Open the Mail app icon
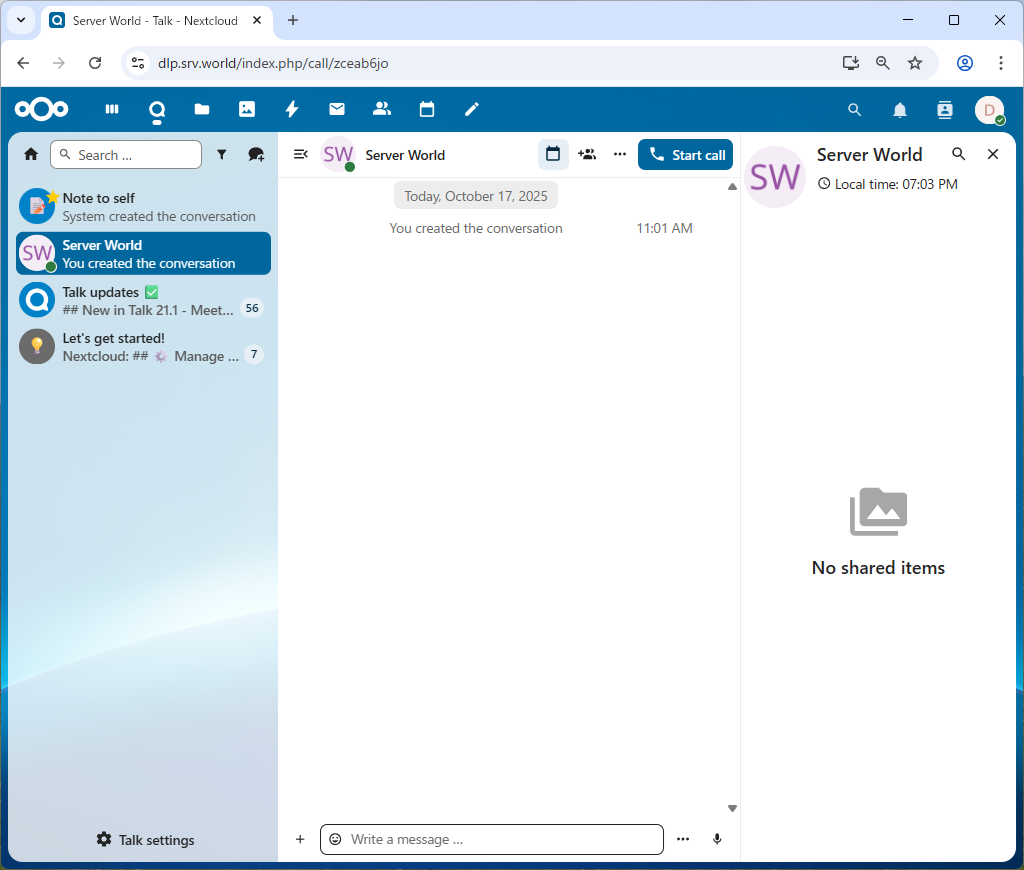This screenshot has width=1024, height=870. coord(337,110)
